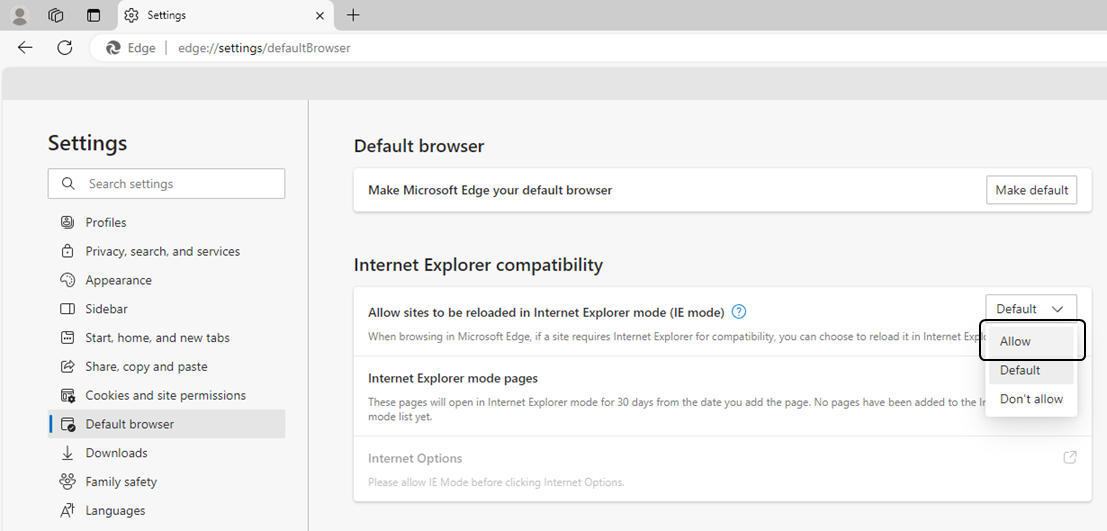Close the Settings tab
The image size is (1107, 531).
pos(320,15)
